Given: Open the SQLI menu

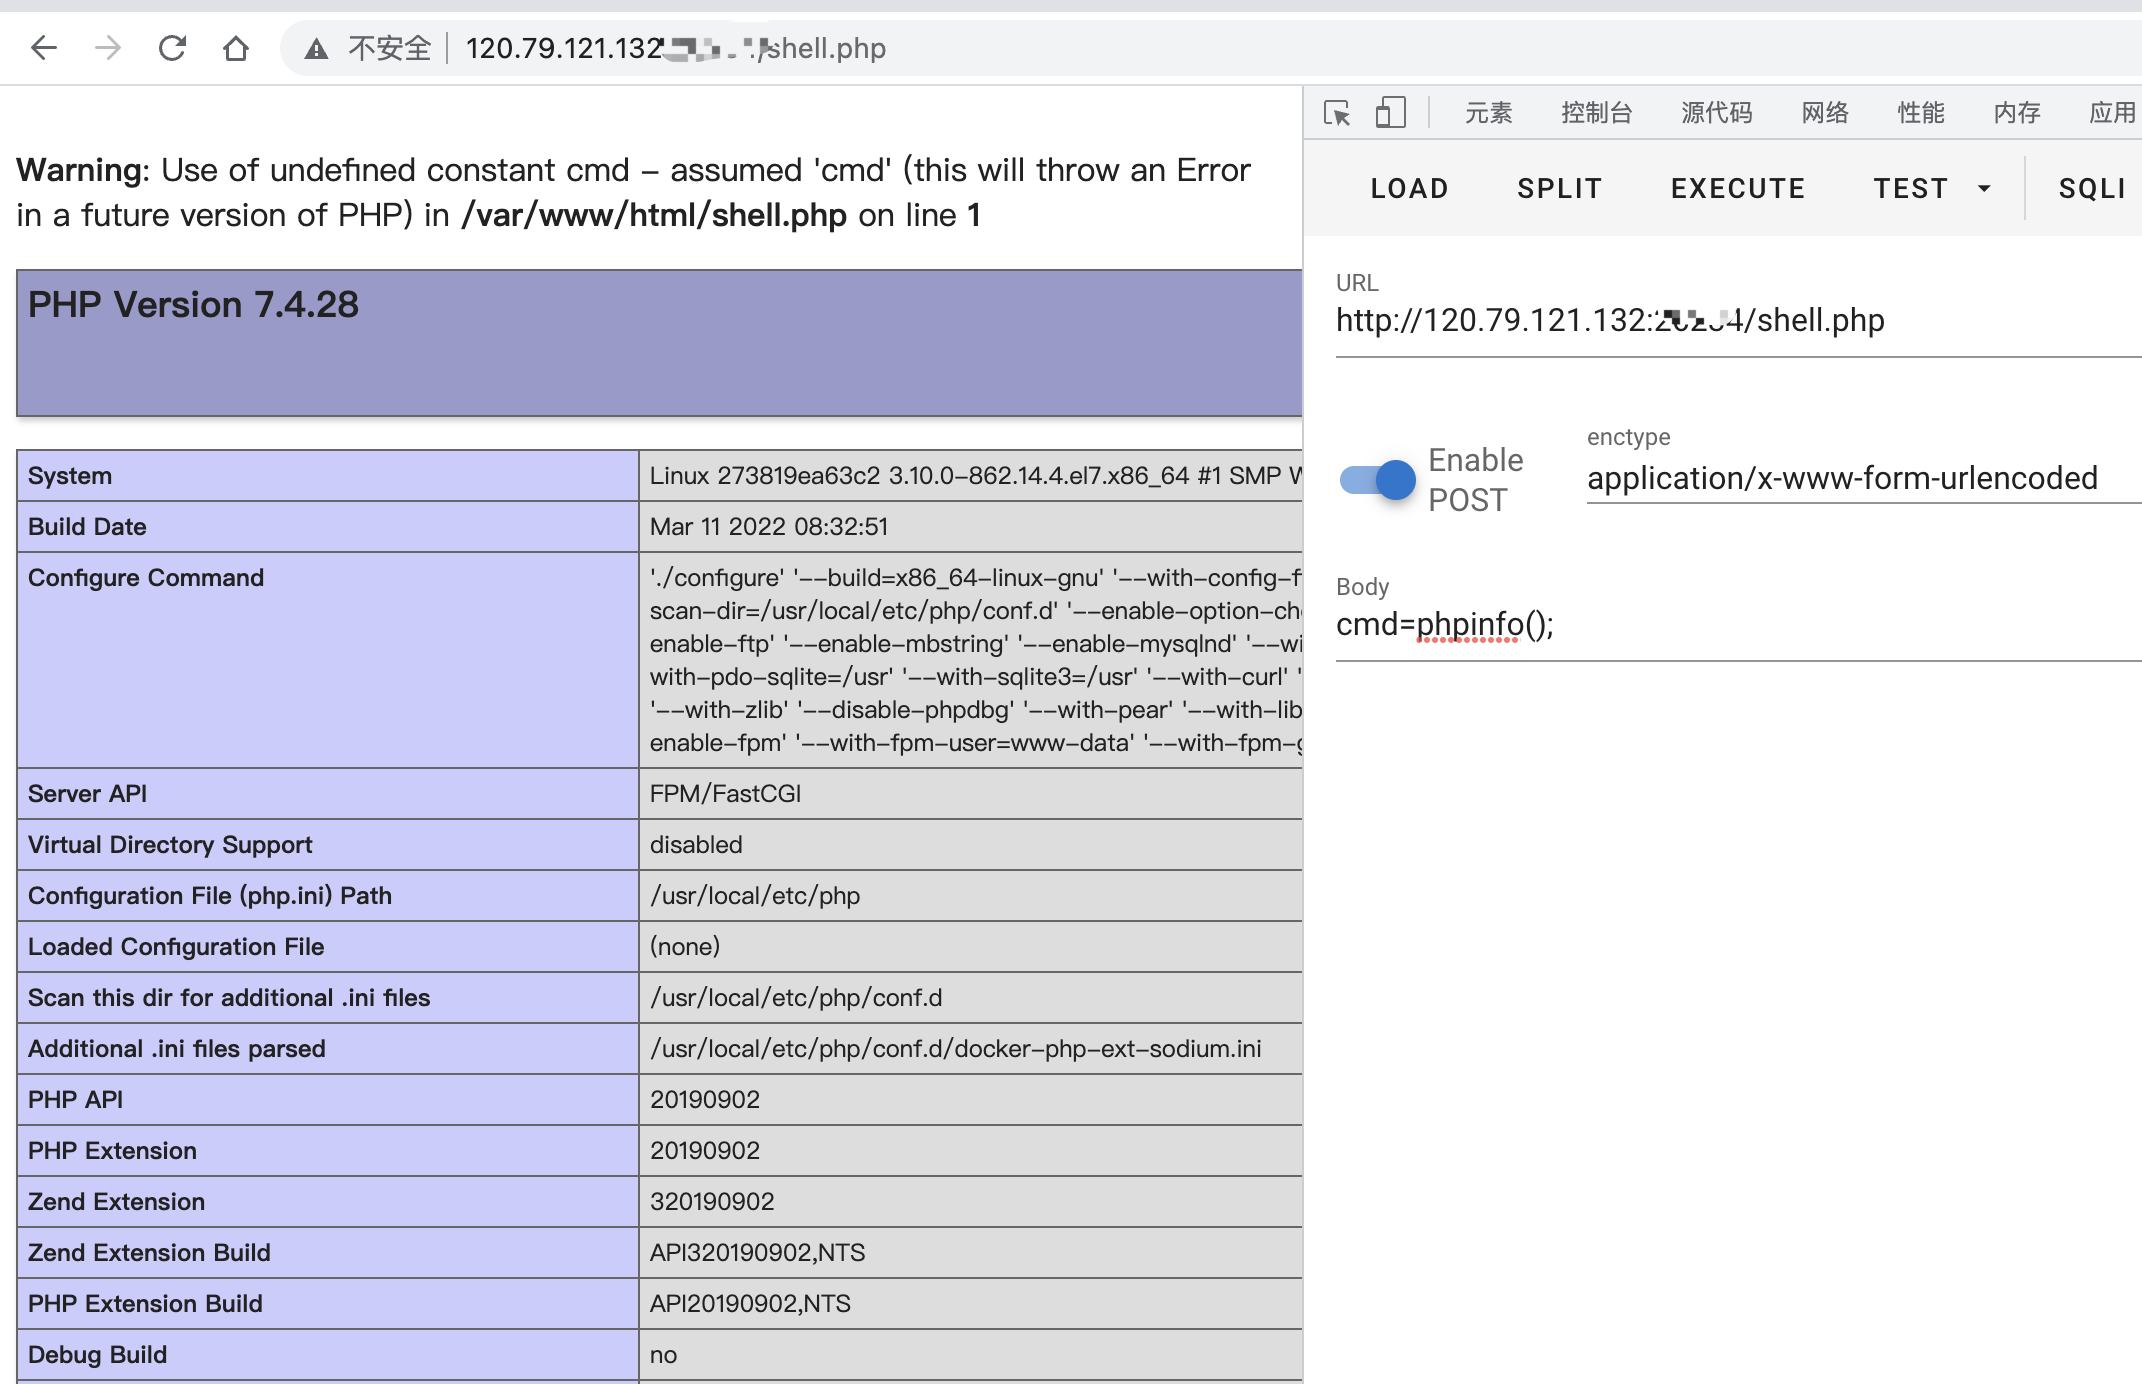Looking at the screenshot, I should 2091,188.
